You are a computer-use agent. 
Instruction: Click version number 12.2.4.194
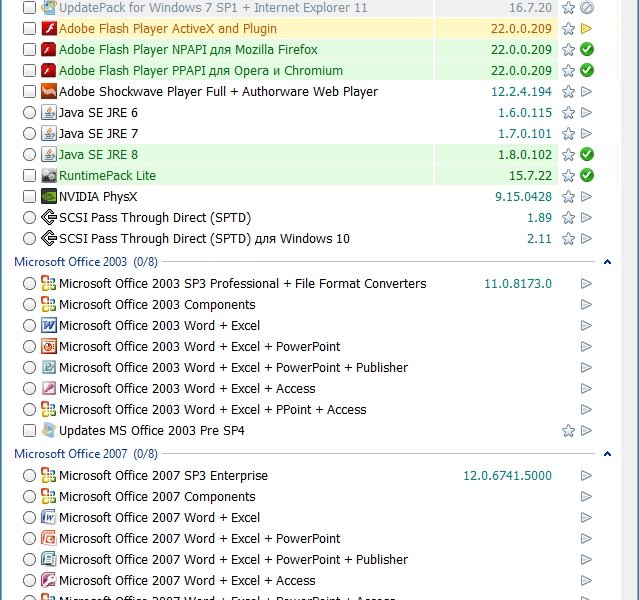(521, 91)
